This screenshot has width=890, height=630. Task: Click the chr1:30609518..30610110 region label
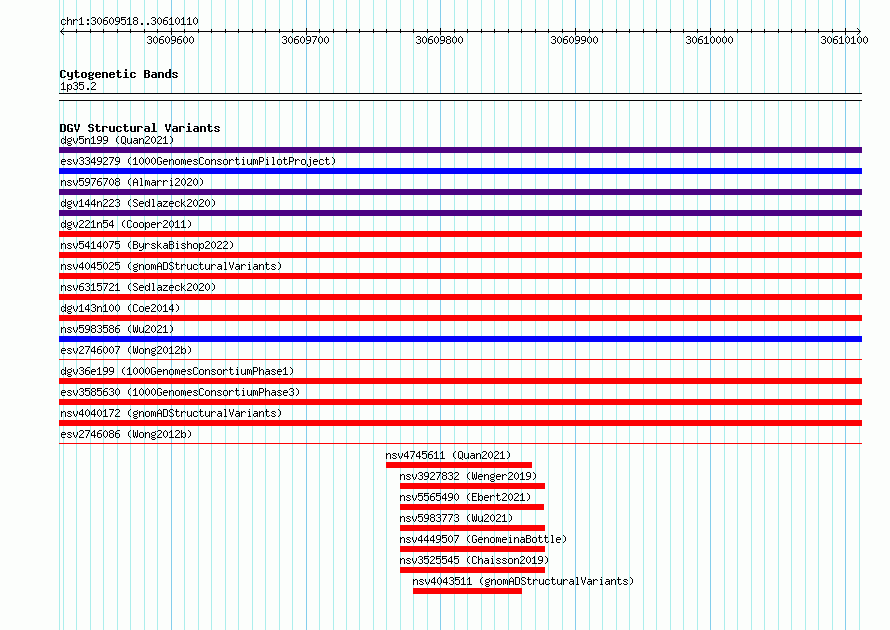(x=129, y=22)
